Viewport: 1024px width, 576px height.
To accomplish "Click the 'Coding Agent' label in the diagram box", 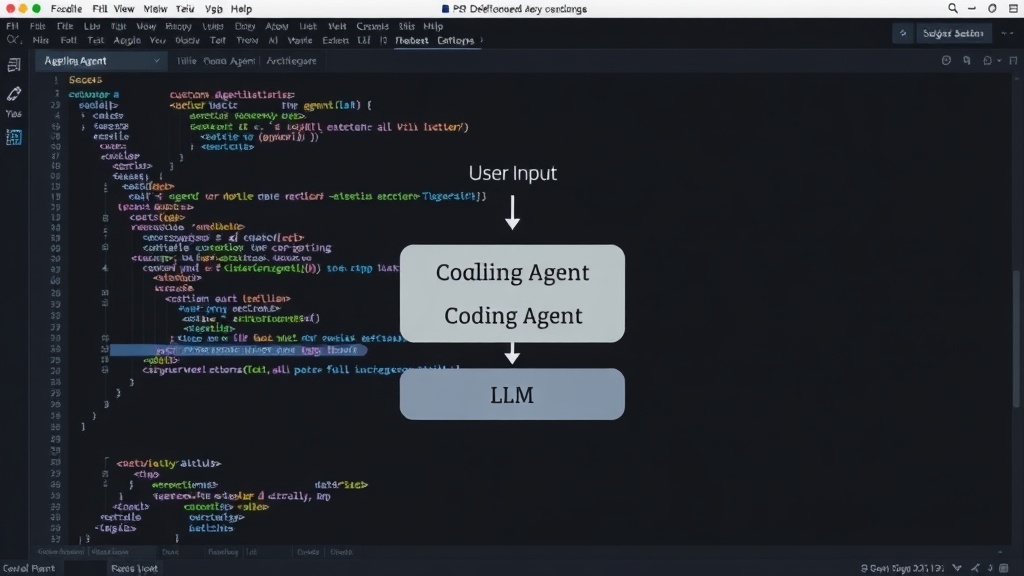I will pyautogui.click(x=513, y=315).
